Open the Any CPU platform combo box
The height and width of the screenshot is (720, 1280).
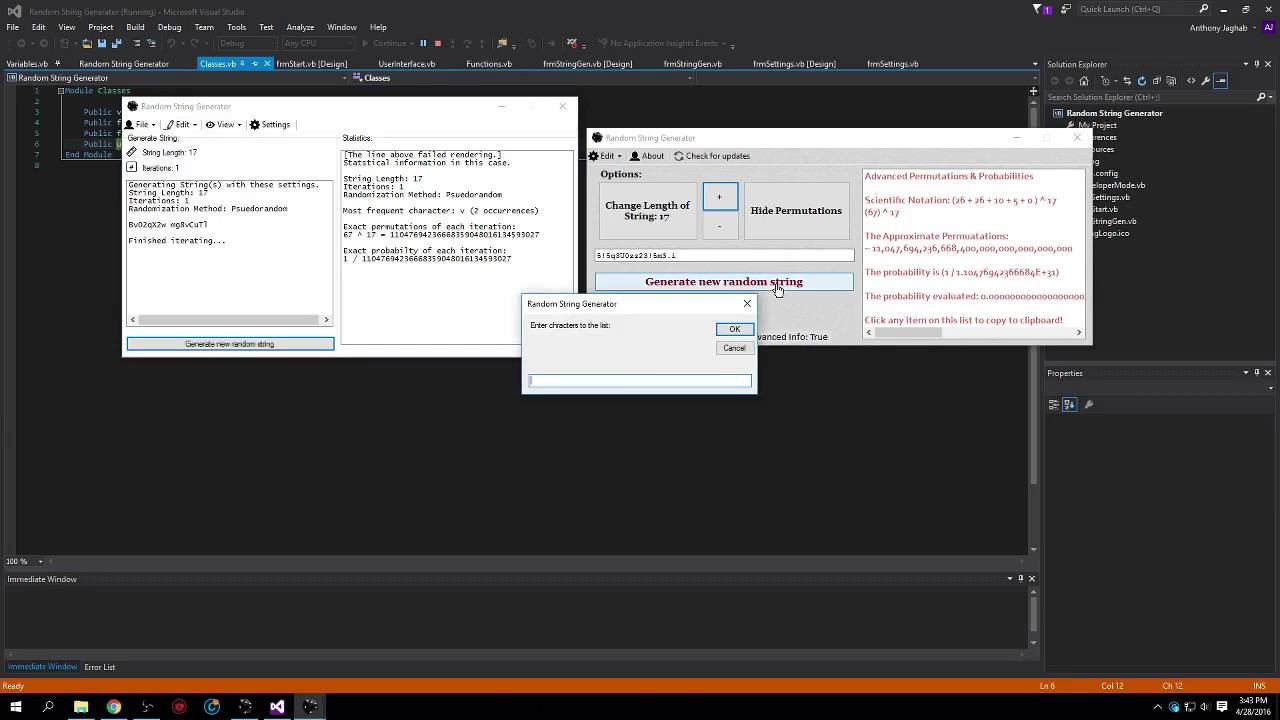317,43
